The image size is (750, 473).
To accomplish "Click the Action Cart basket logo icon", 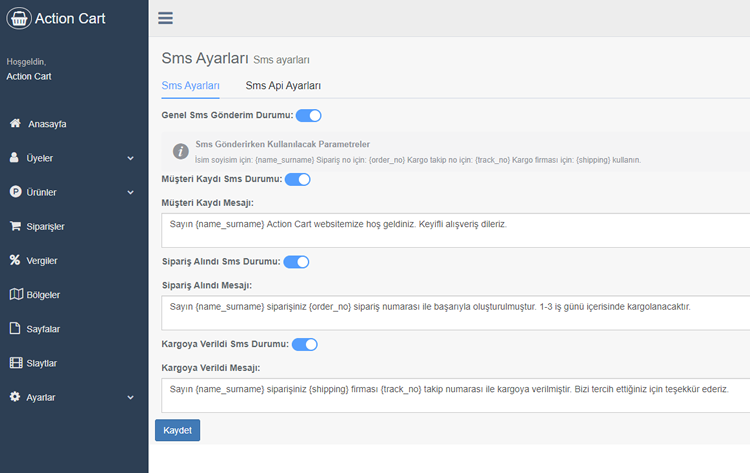I will pyautogui.click(x=19, y=19).
